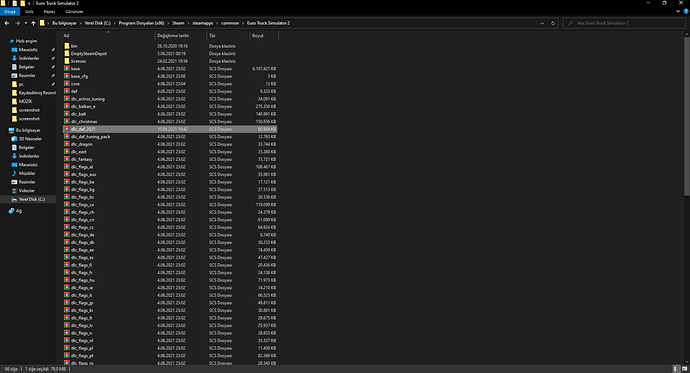Open pinned Resimler under Hızlı erişim
This screenshot has height=373, width=690.
(x=26, y=76)
